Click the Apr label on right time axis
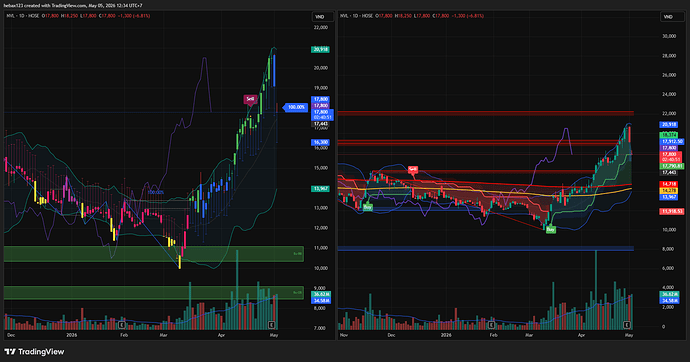The image size is (690, 362). 581,335
